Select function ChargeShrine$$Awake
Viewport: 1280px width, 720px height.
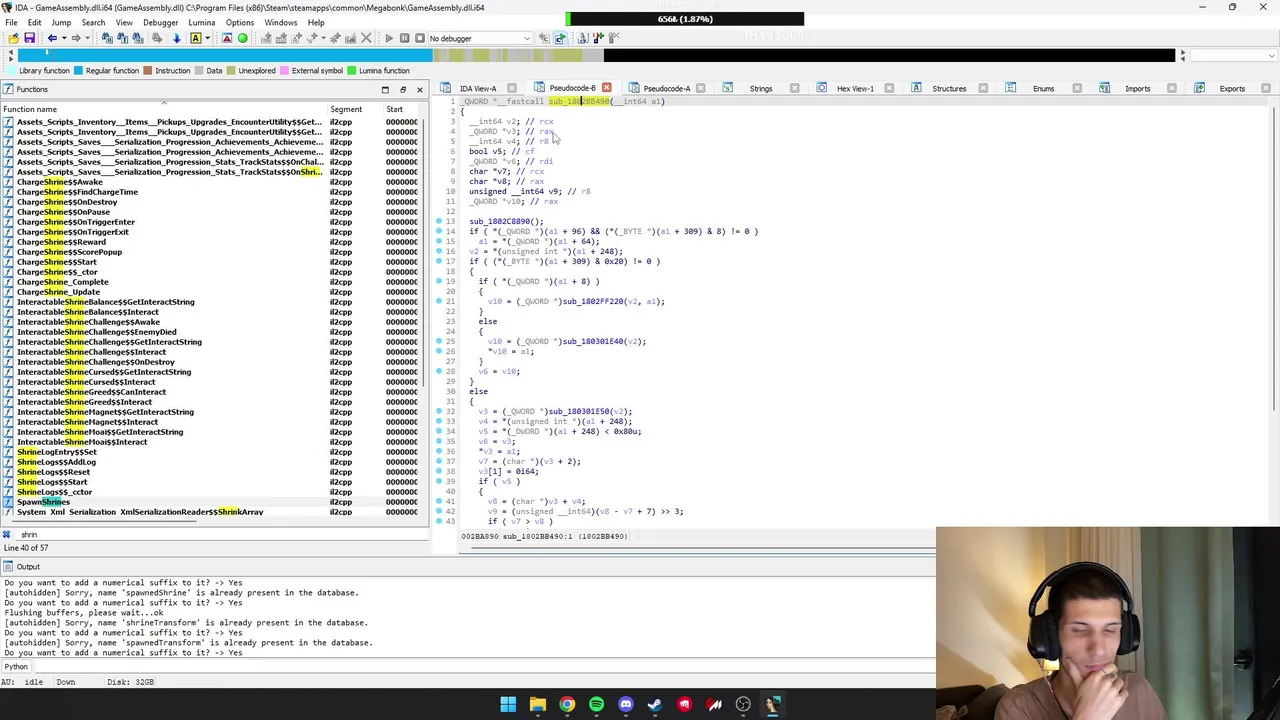[x=60, y=182]
